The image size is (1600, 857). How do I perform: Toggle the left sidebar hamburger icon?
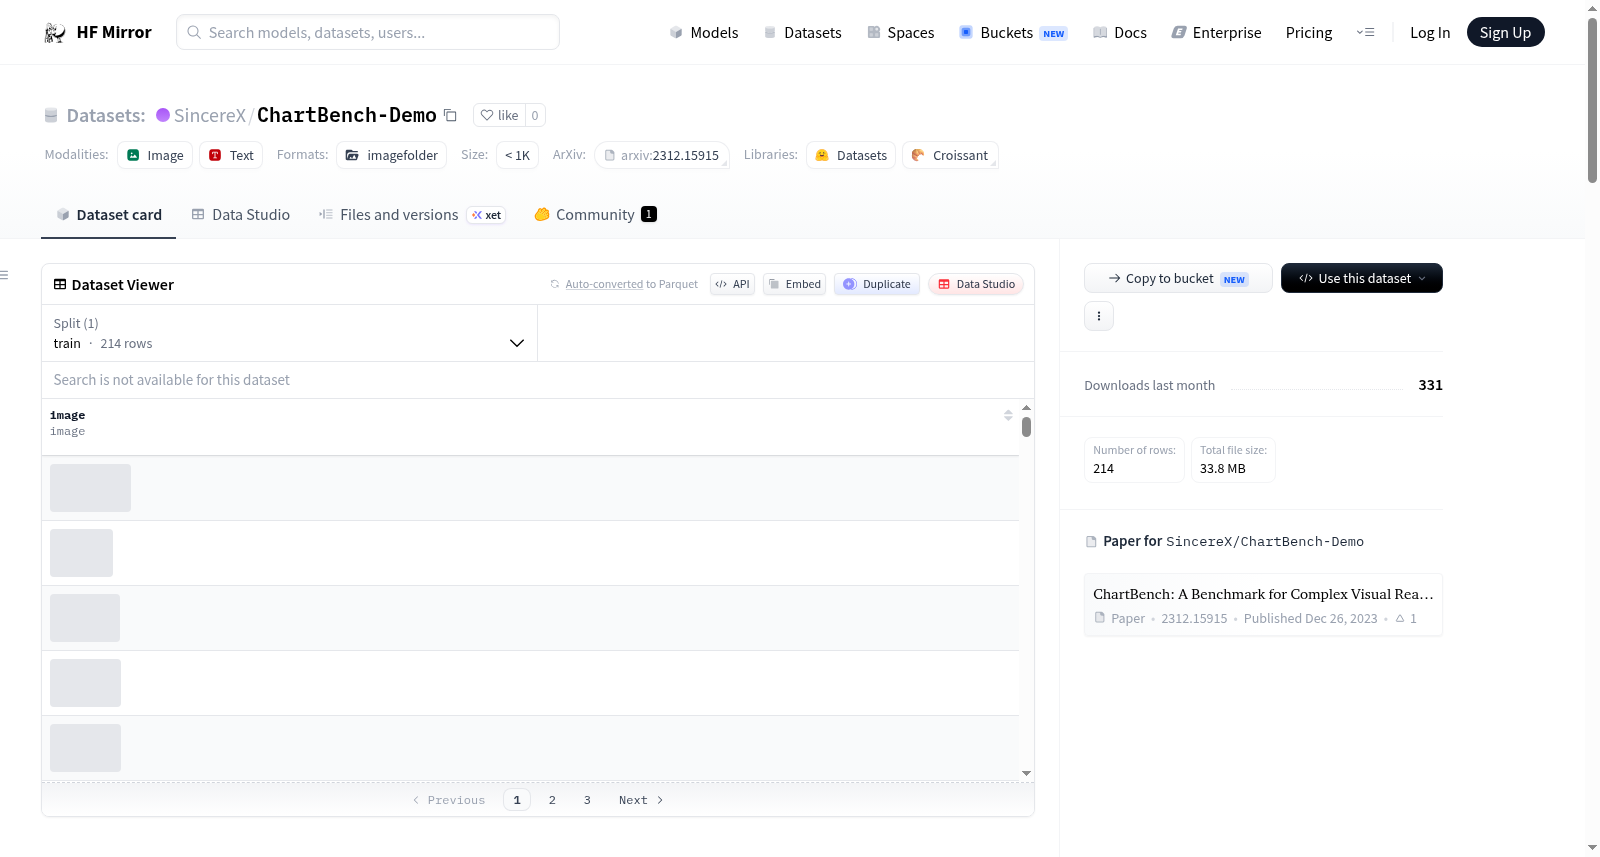point(4,275)
